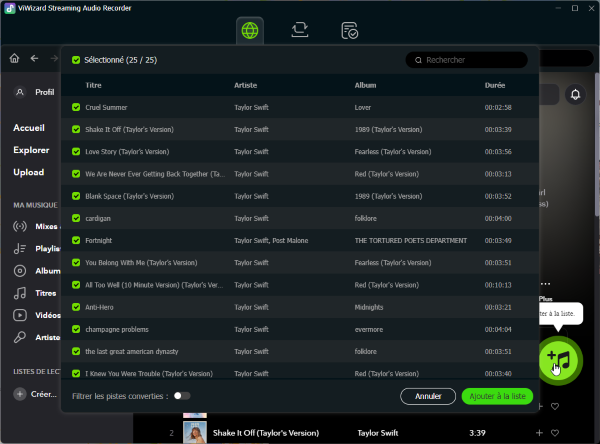The image size is (600, 444).
Task: Open Explorer in the sidebar
Action: click(x=31, y=150)
